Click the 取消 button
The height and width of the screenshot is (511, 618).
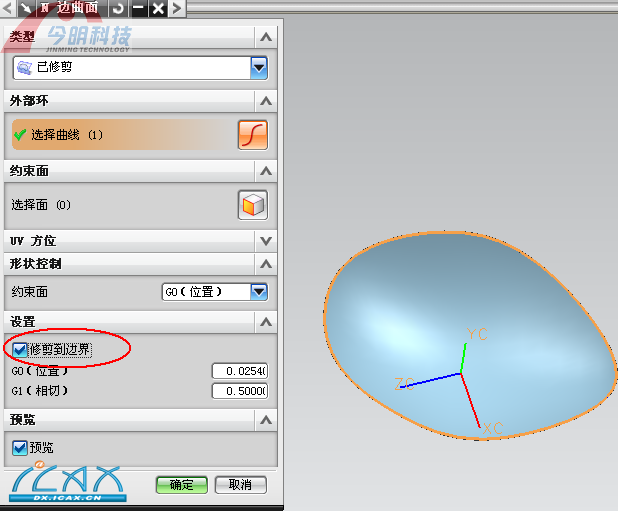pyautogui.click(x=240, y=485)
